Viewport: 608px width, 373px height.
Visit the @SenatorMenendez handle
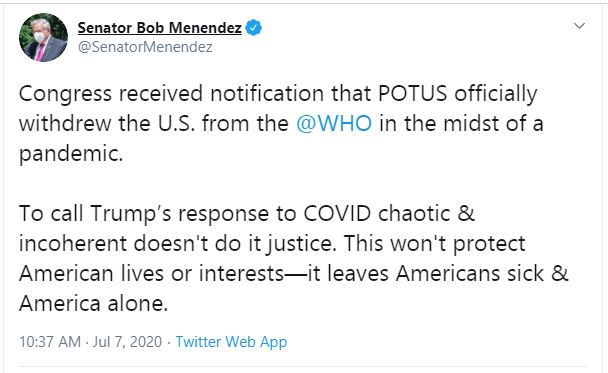(145, 47)
